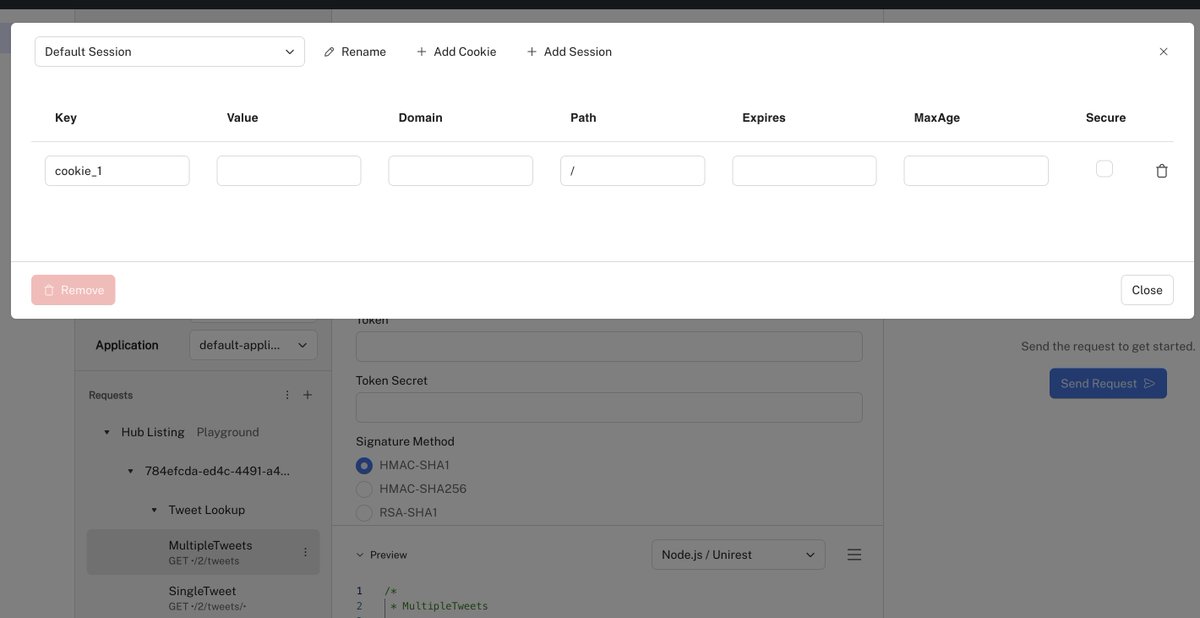Select the RSA-SHA1 signature method
The width and height of the screenshot is (1200, 618).
(363, 512)
